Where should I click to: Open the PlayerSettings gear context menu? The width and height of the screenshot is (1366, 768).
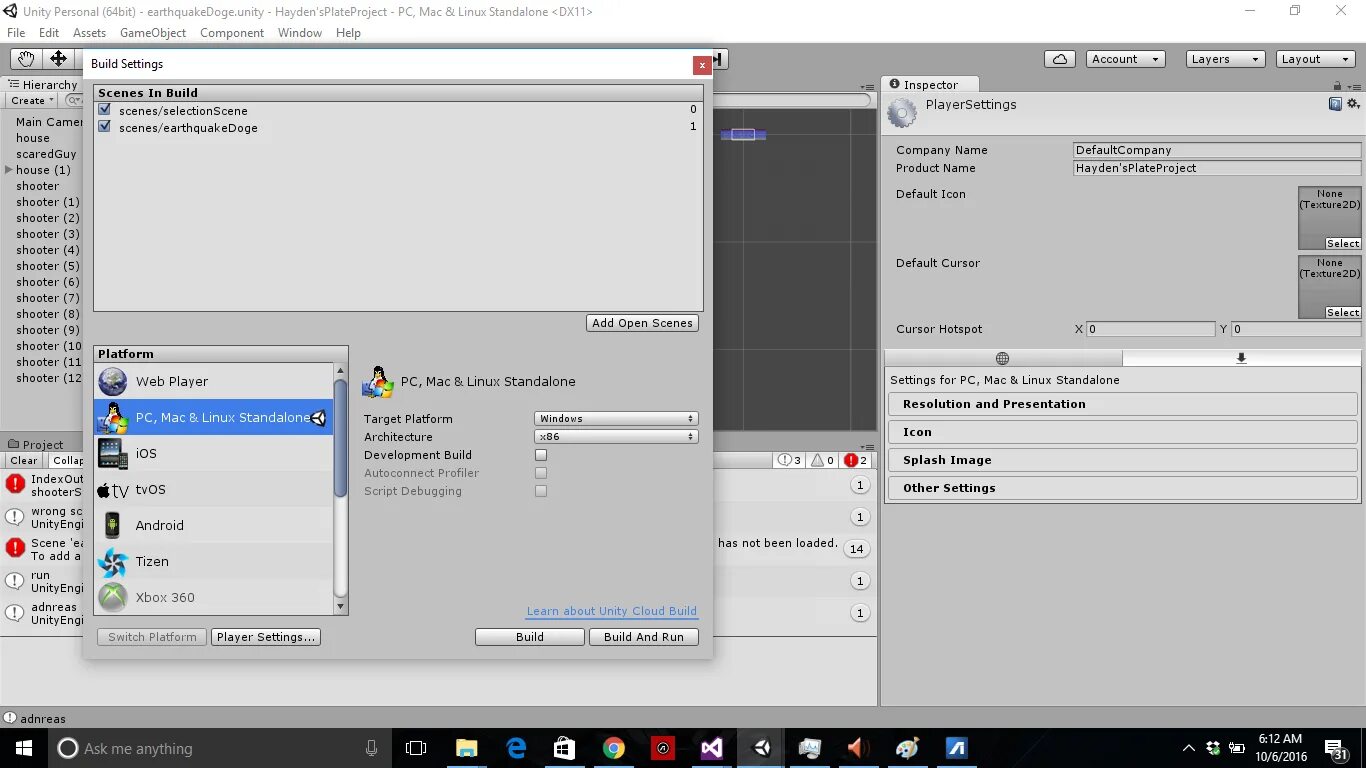coord(1353,104)
